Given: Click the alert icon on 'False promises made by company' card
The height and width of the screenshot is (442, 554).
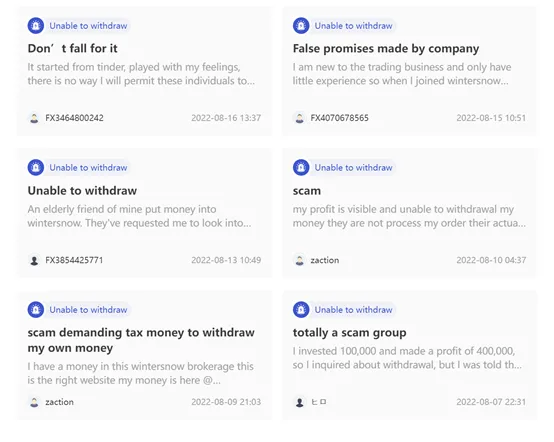Looking at the screenshot, I should (x=301, y=26).
